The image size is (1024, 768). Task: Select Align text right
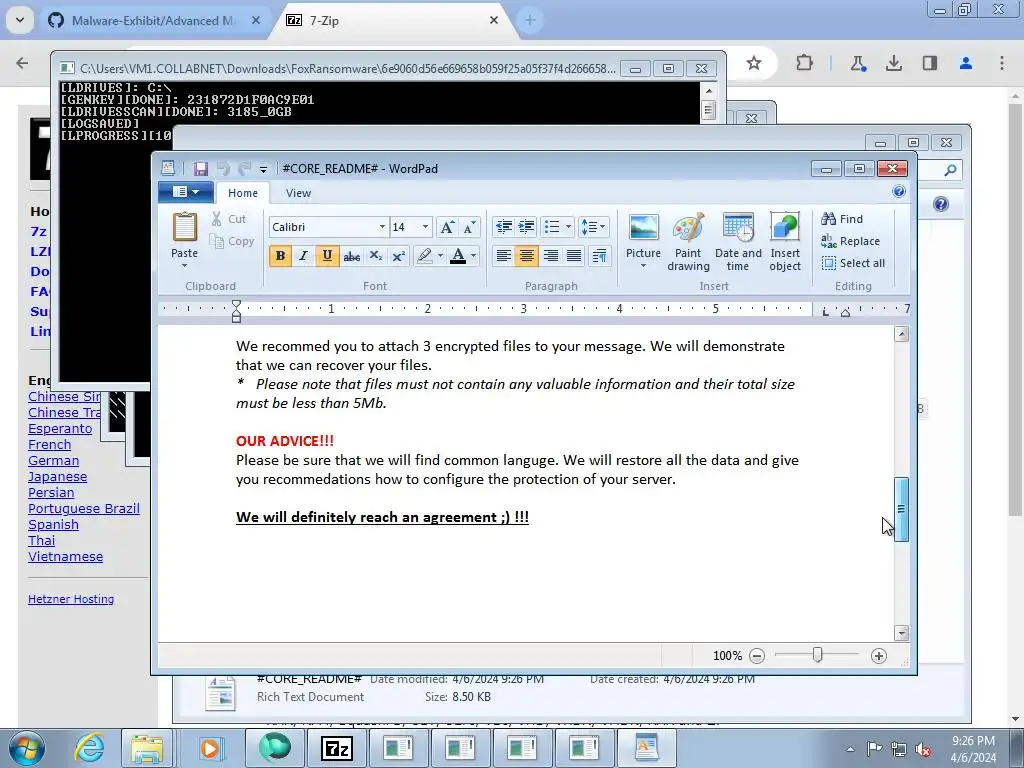coord(551,255)
